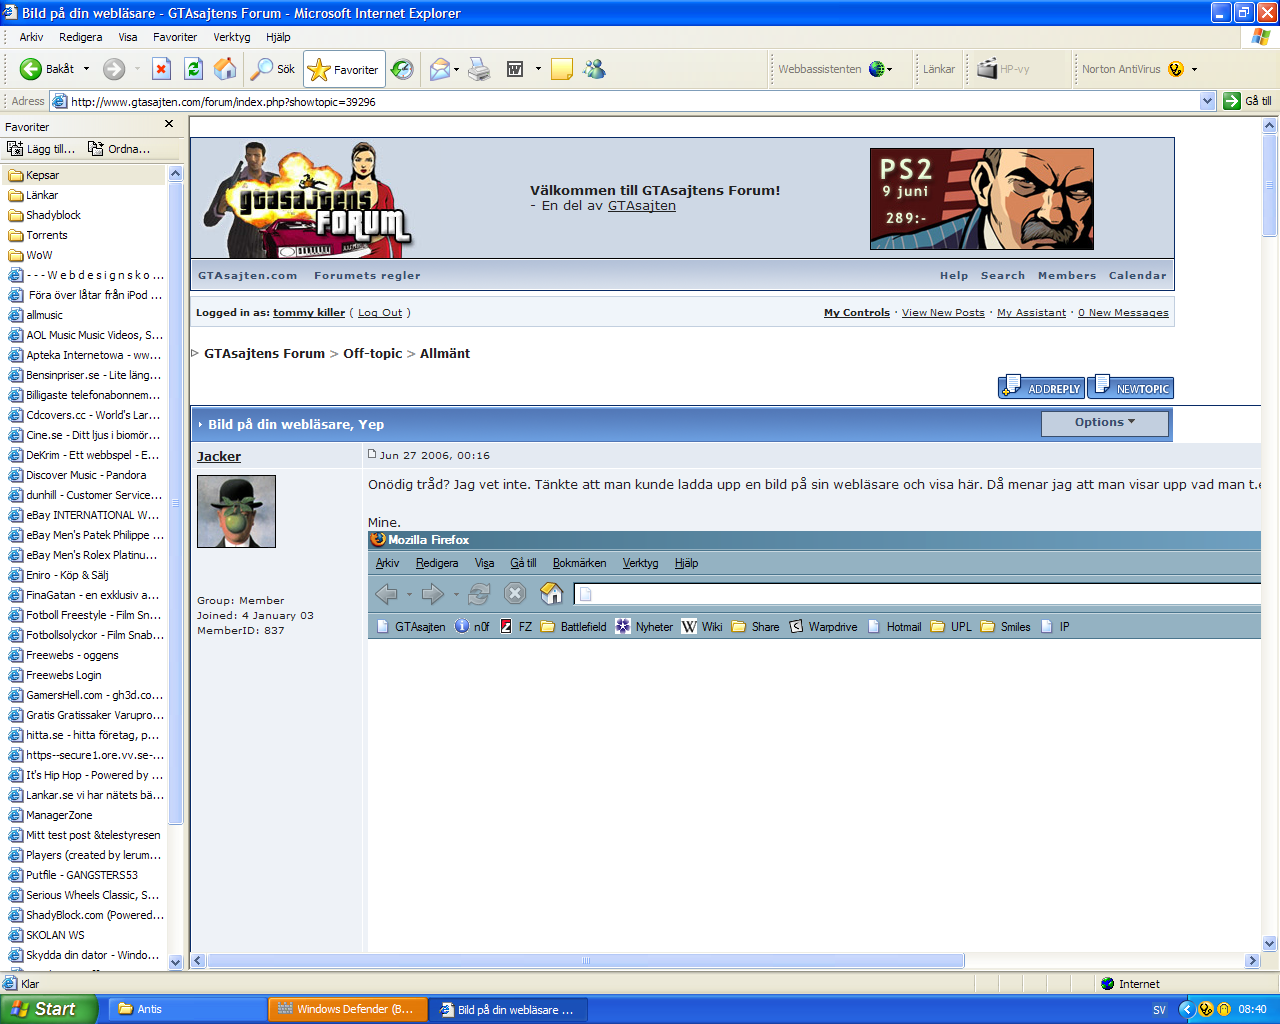Expand the forum Options dropdown

coord(1105,423)
